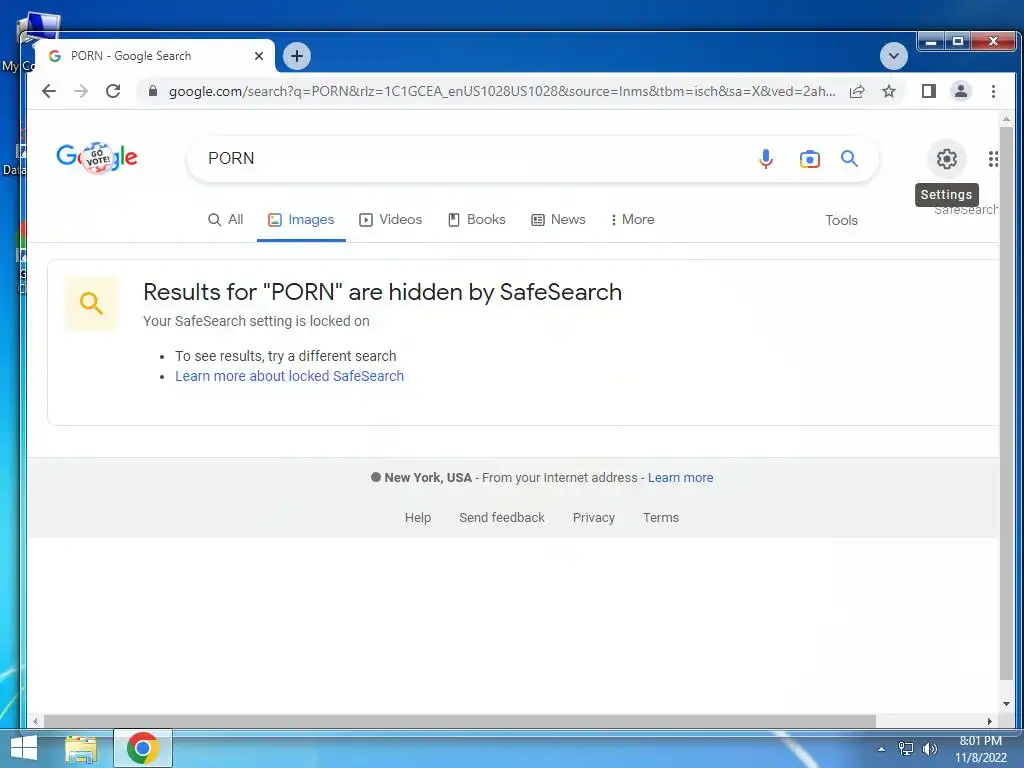
Task: Click the Chrome taskbar icon
Action: click(142, 748)
